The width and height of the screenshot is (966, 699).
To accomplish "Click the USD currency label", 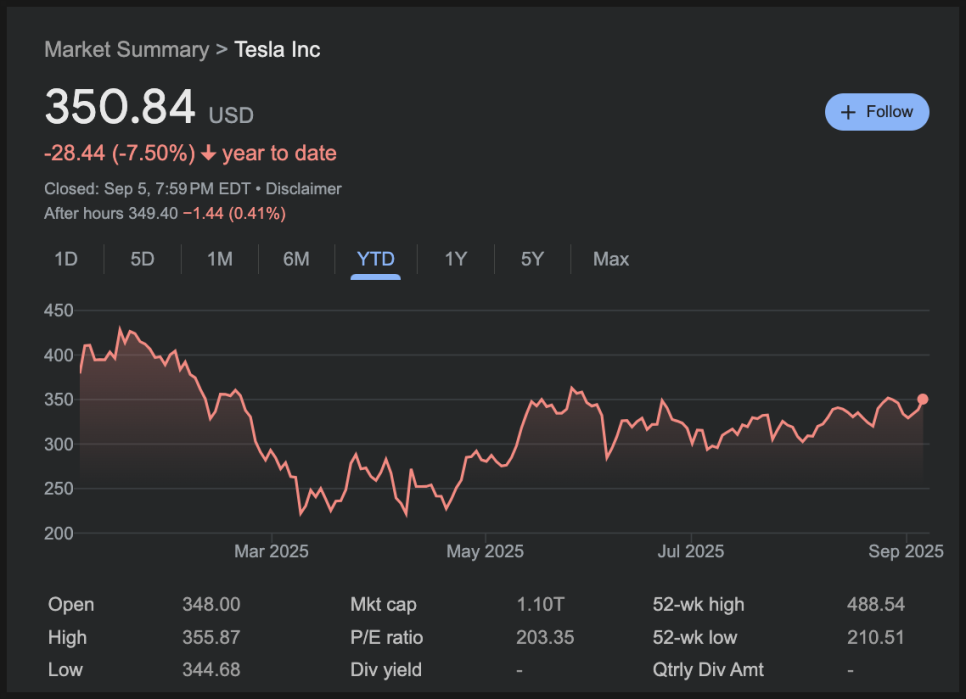I will tap(231, 115).
